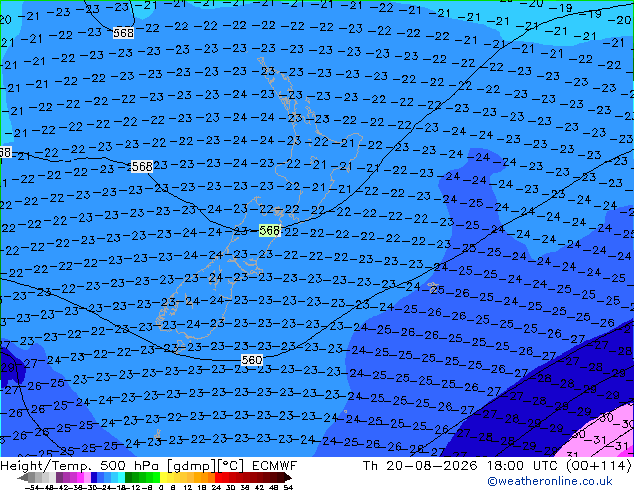Click the dark red right arrow of the legend
This screenshot has width=634, height=490.
[x=288, y=477]
